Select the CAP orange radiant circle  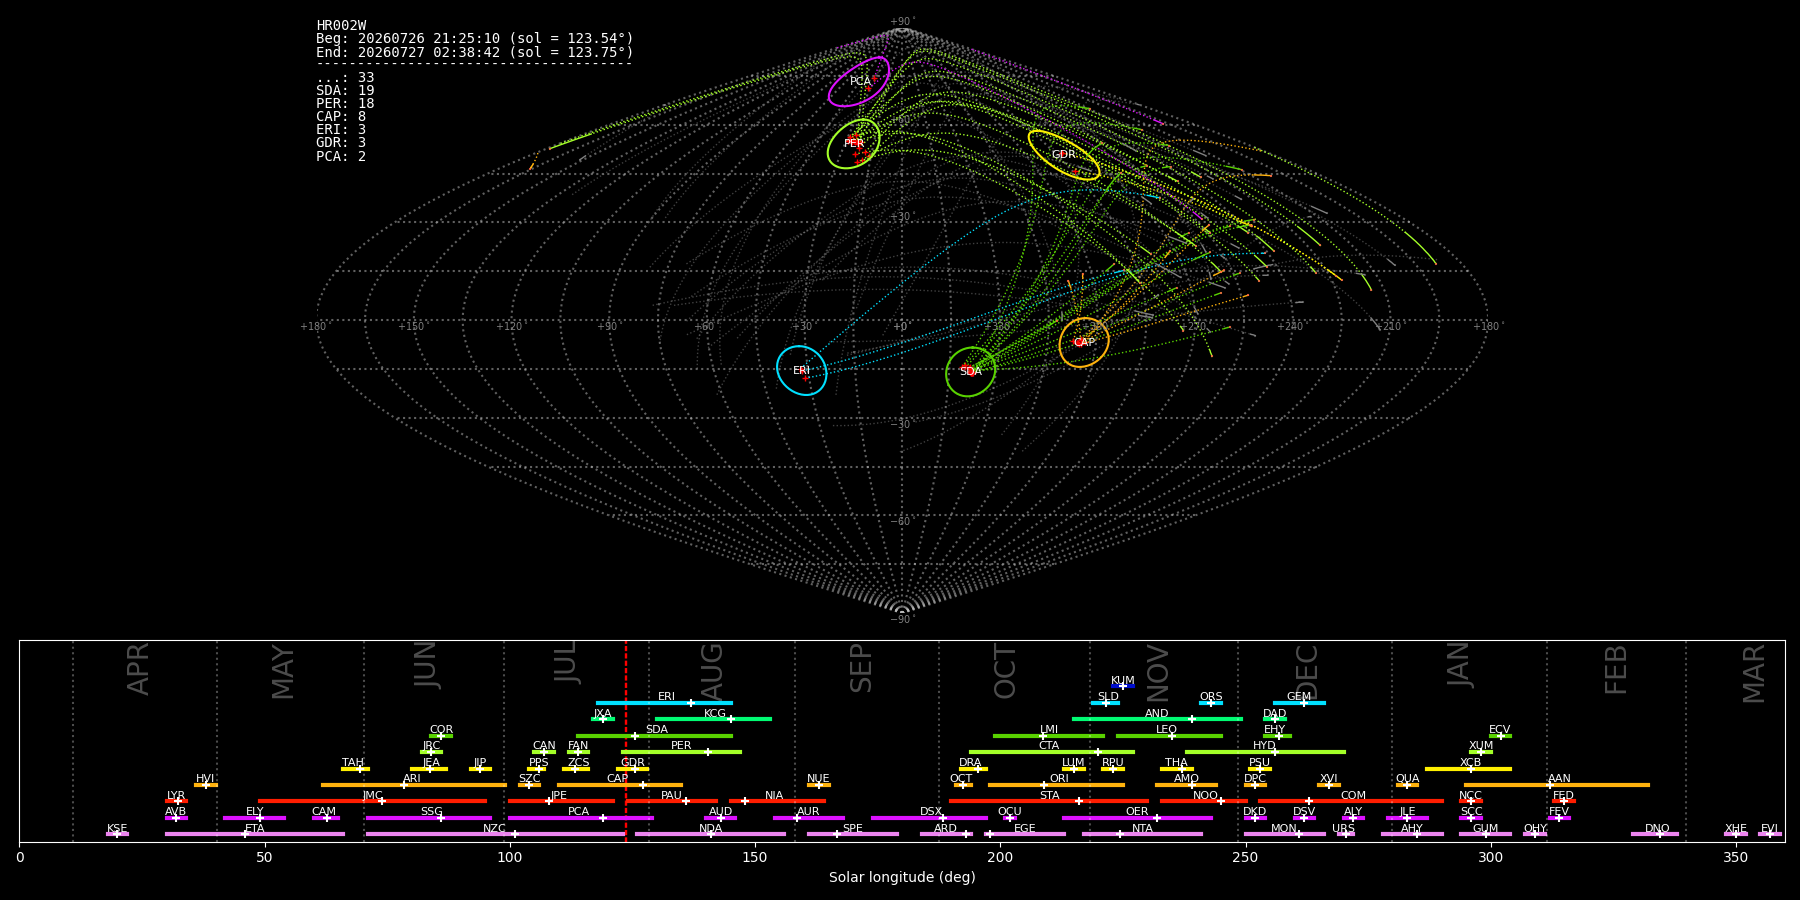click(x=1084, y=343)
